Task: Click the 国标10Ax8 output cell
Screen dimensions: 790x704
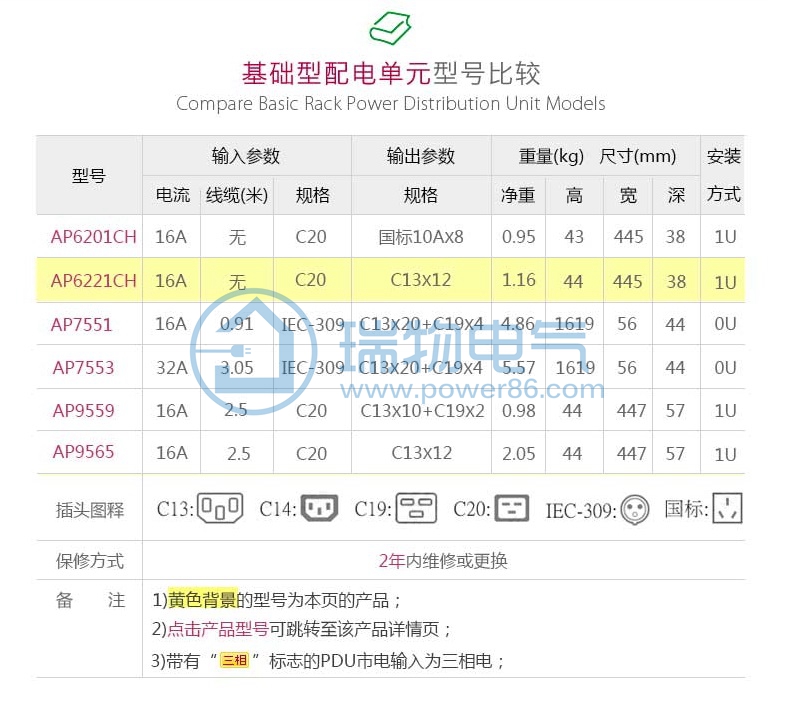Action: click(x=421, y=237)
